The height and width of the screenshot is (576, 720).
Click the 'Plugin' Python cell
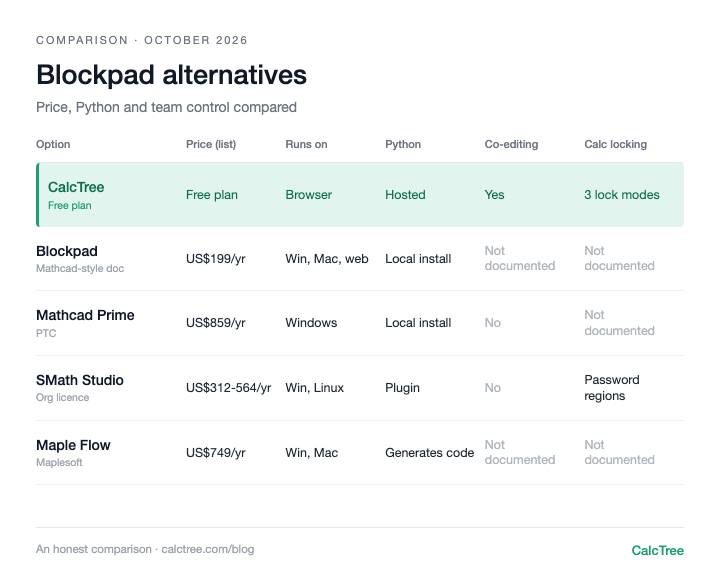[x=402, y=388]
